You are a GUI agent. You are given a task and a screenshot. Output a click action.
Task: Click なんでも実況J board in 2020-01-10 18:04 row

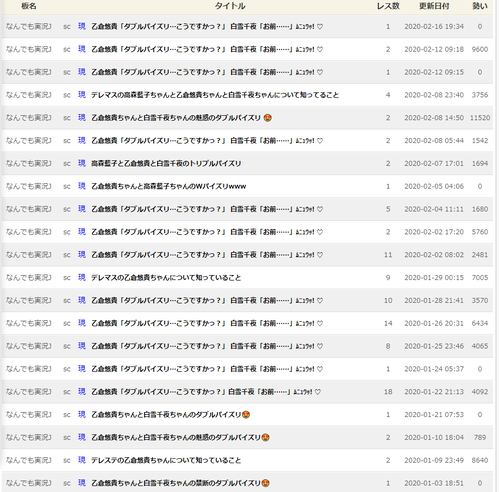point(29,437)
